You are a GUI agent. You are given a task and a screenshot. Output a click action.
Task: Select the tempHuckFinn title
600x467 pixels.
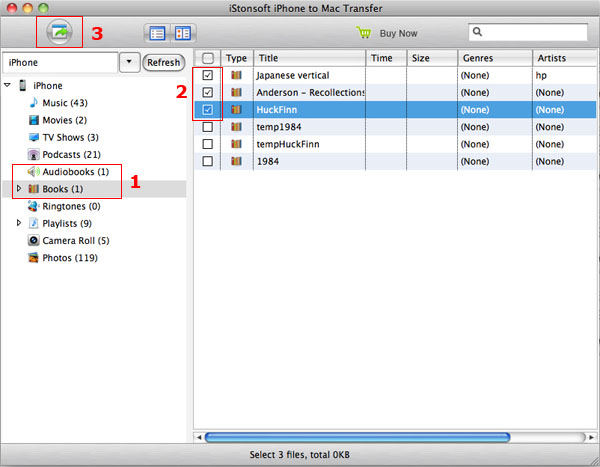click(x=288, y=144)
